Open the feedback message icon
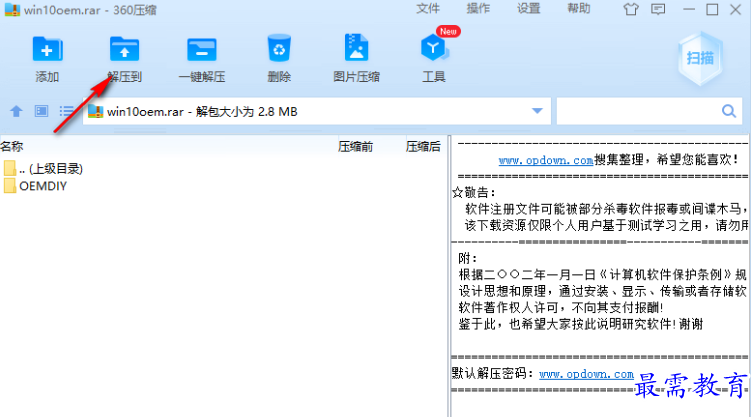 [658, 9]
